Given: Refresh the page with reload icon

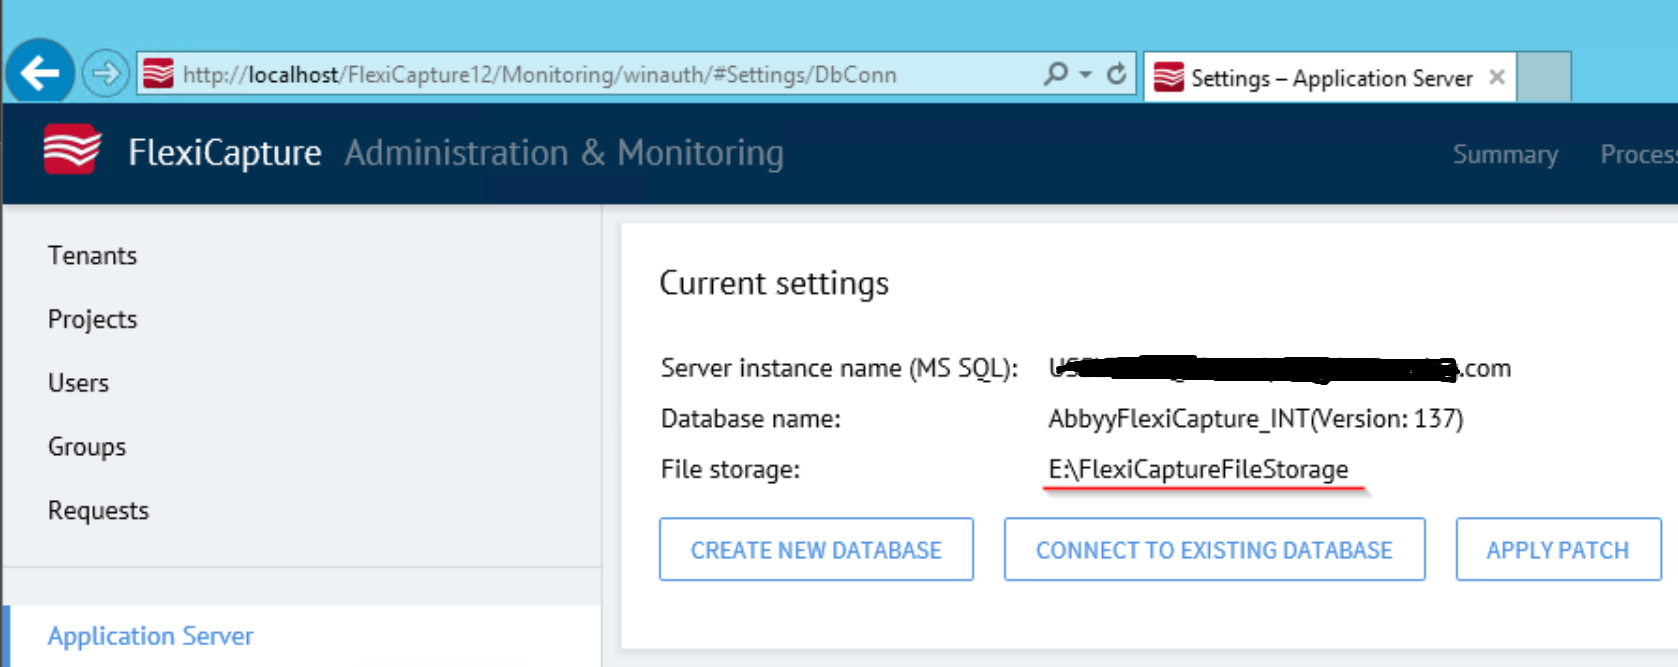Looking at the screenshot, I should click(x=1116, y=74).
